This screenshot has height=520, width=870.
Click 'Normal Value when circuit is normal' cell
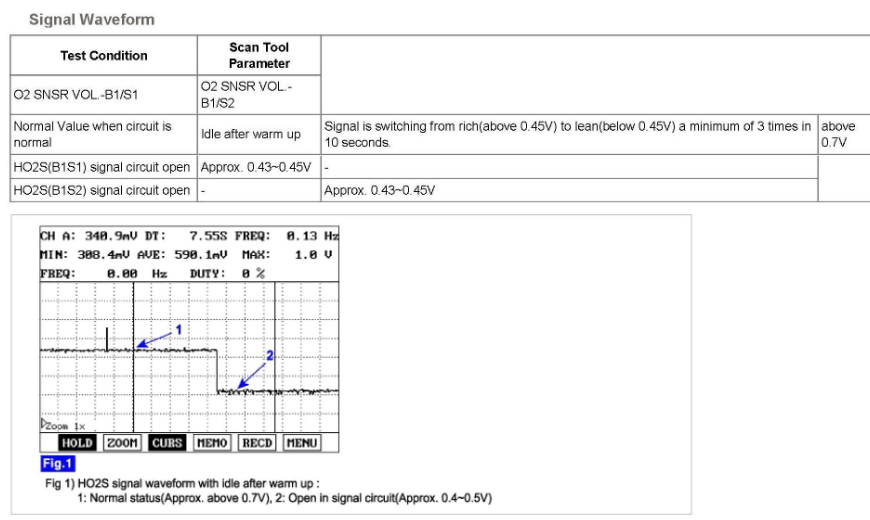click(x=104, y=134)
